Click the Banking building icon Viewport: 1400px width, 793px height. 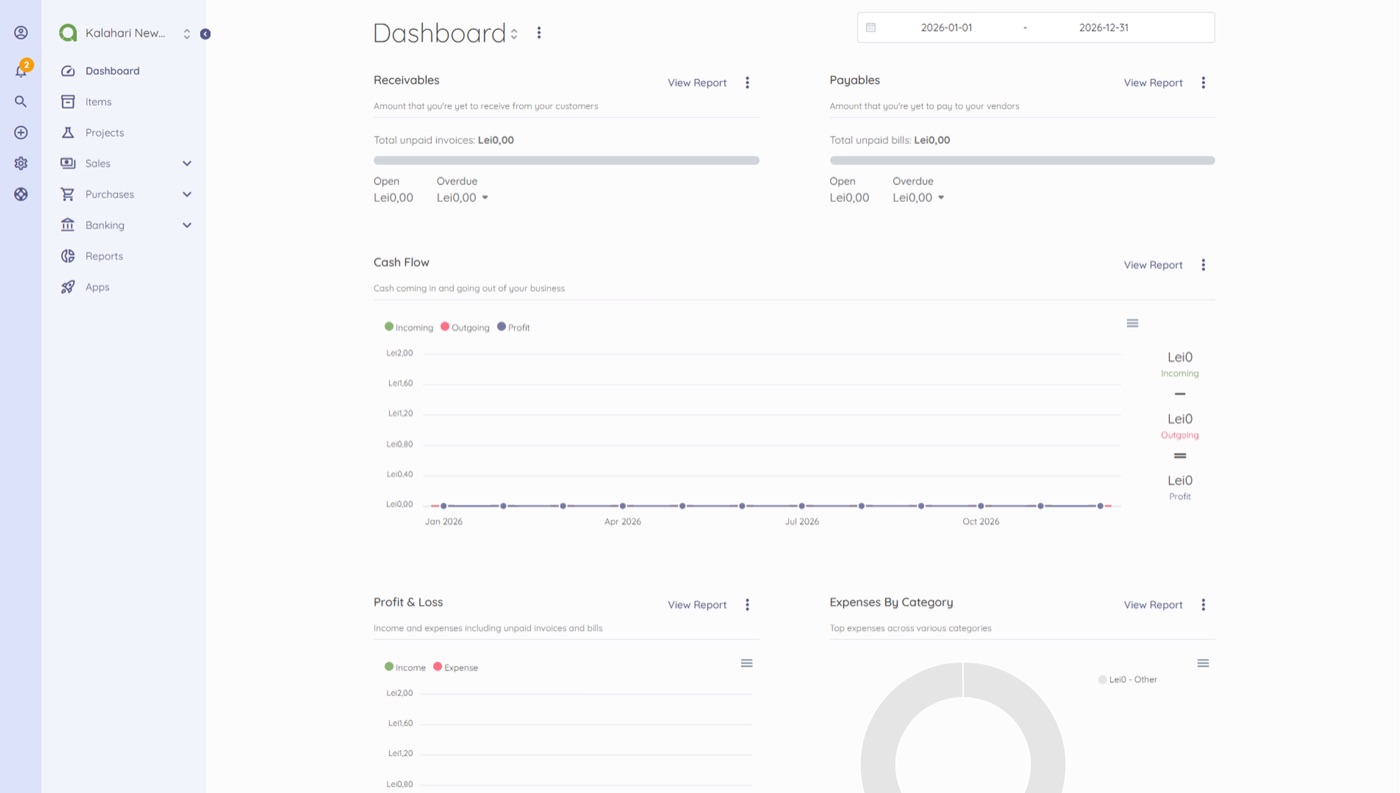(x=68, y=225)
